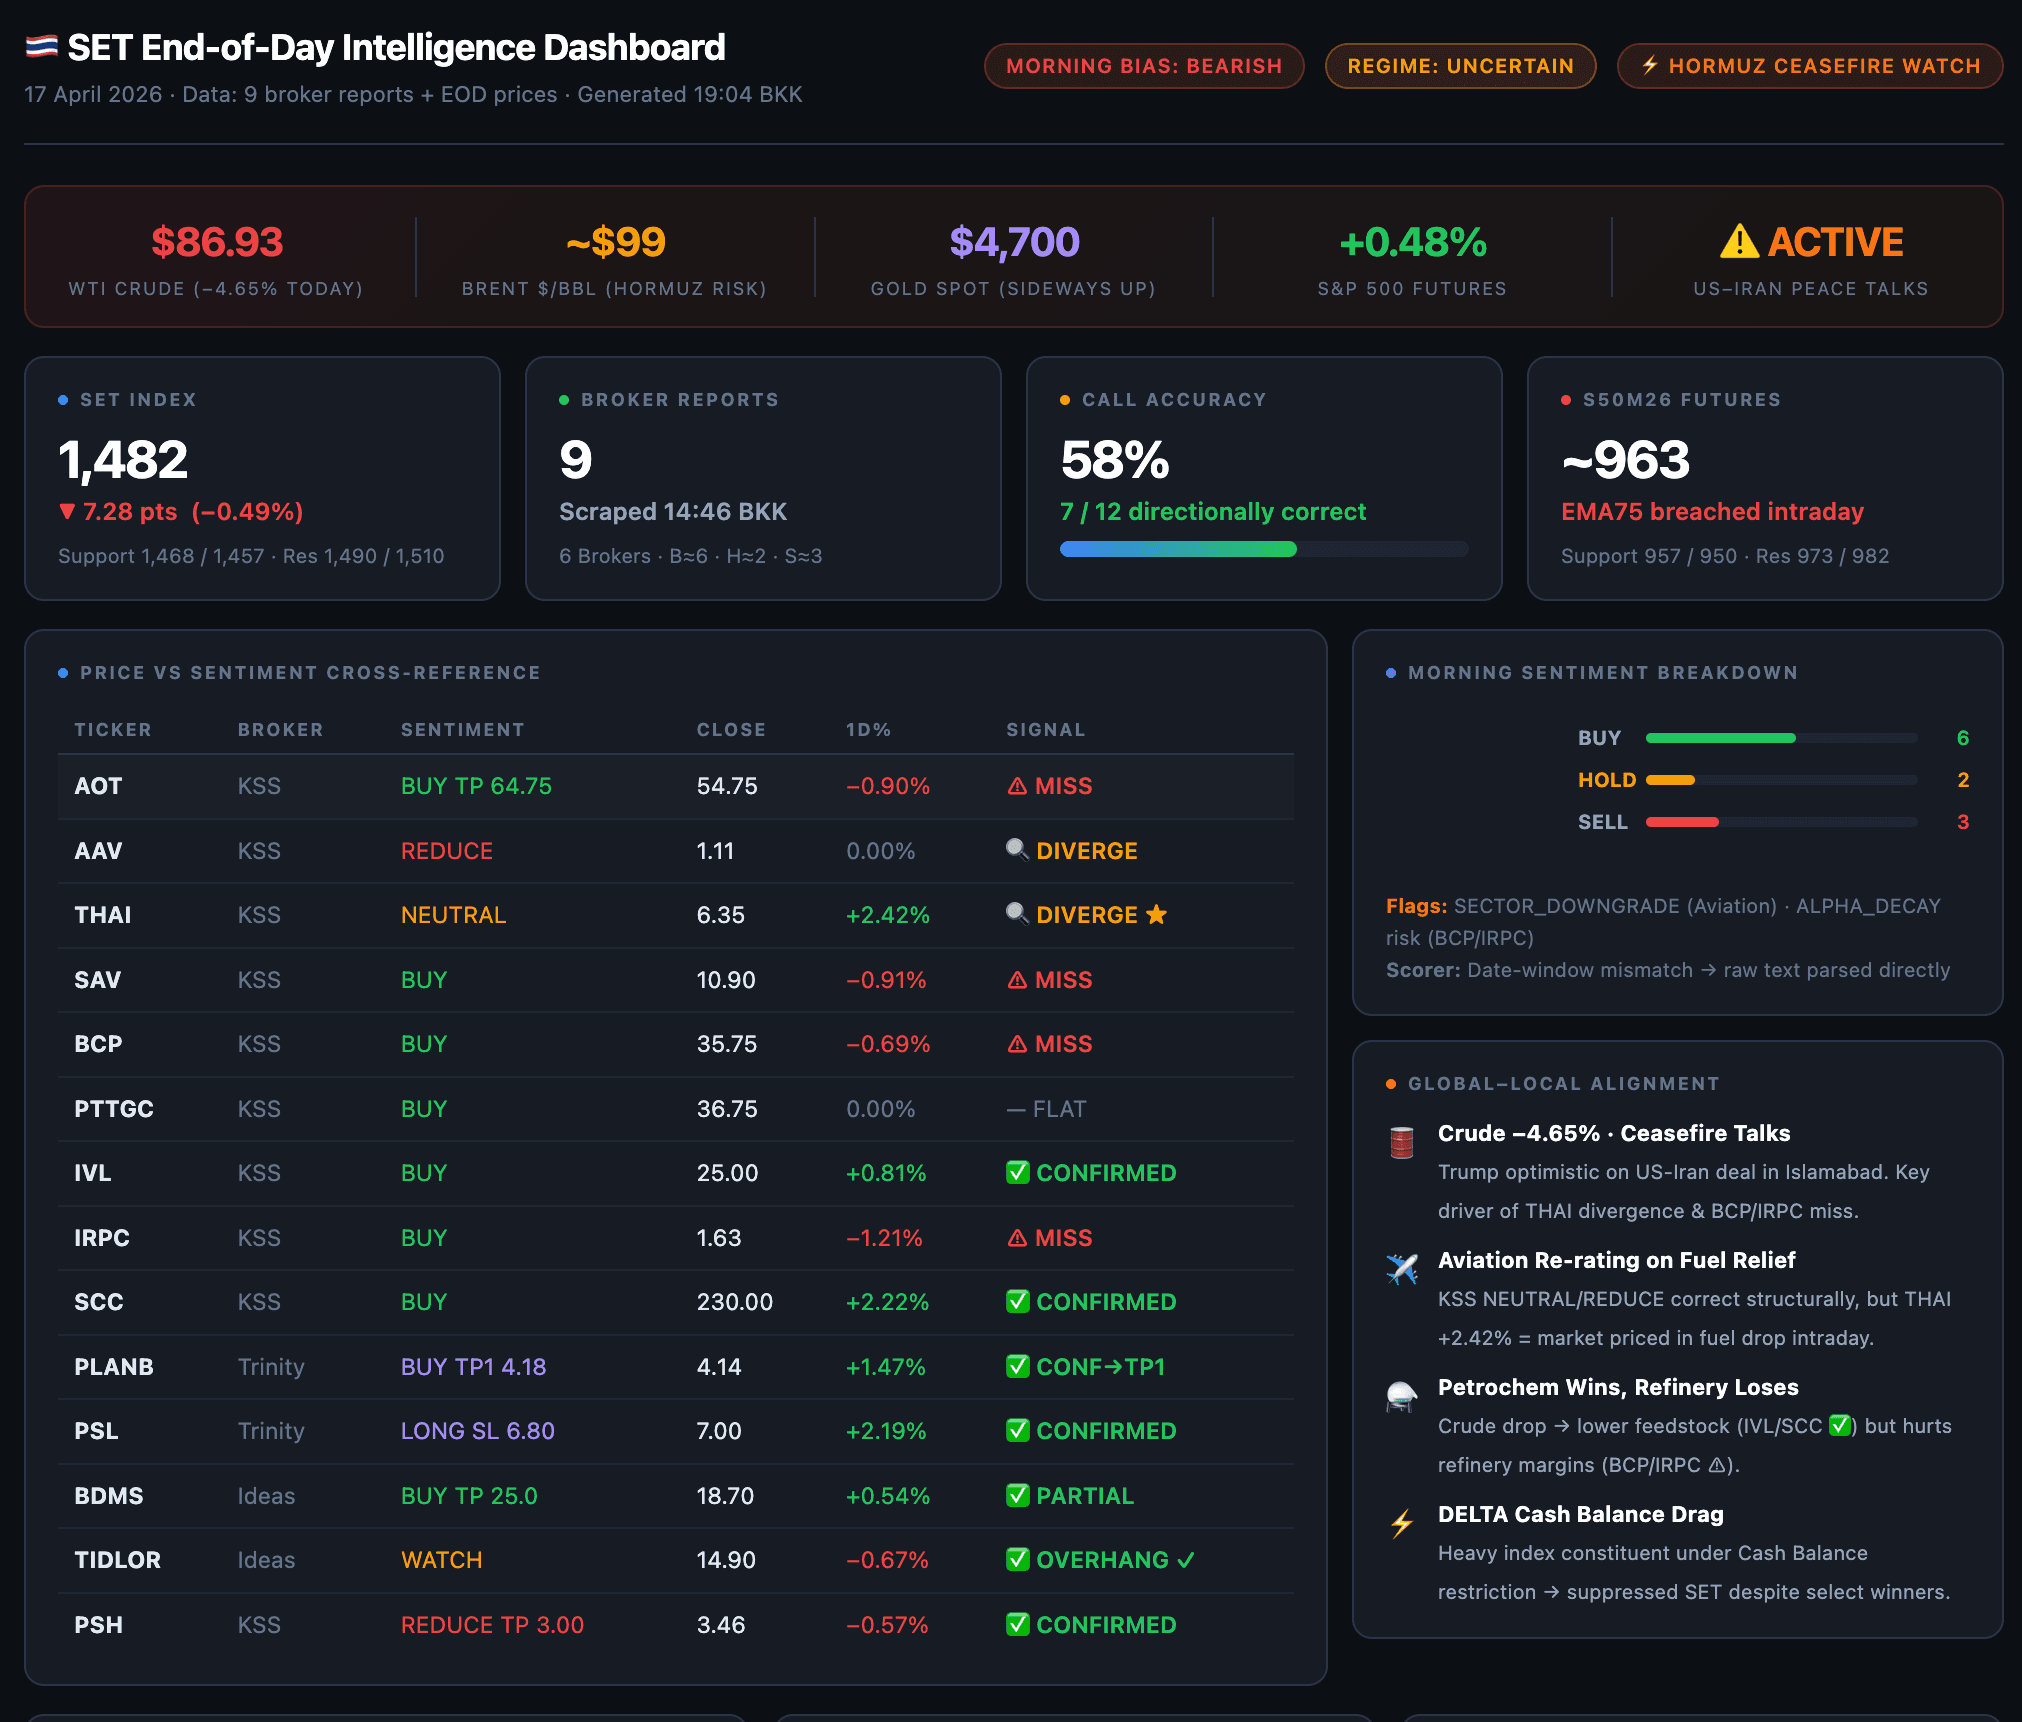Click the CLOSE column header
Viewport: 2022px width, 1722px height.
(x=731, y=730)
